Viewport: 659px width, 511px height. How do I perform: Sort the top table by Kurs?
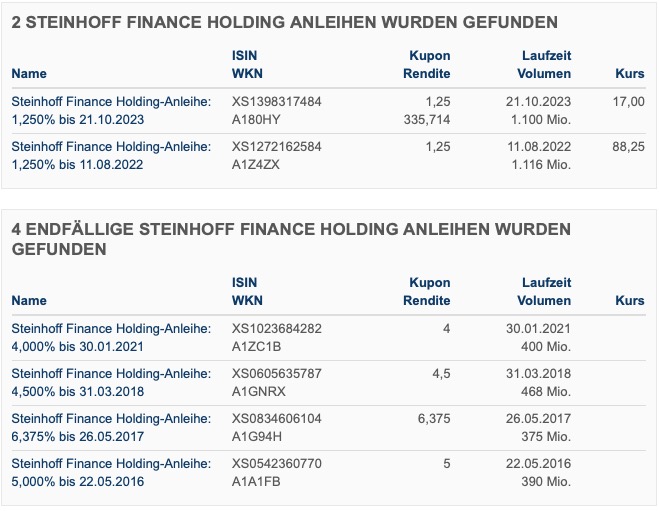tap(630, 74)
